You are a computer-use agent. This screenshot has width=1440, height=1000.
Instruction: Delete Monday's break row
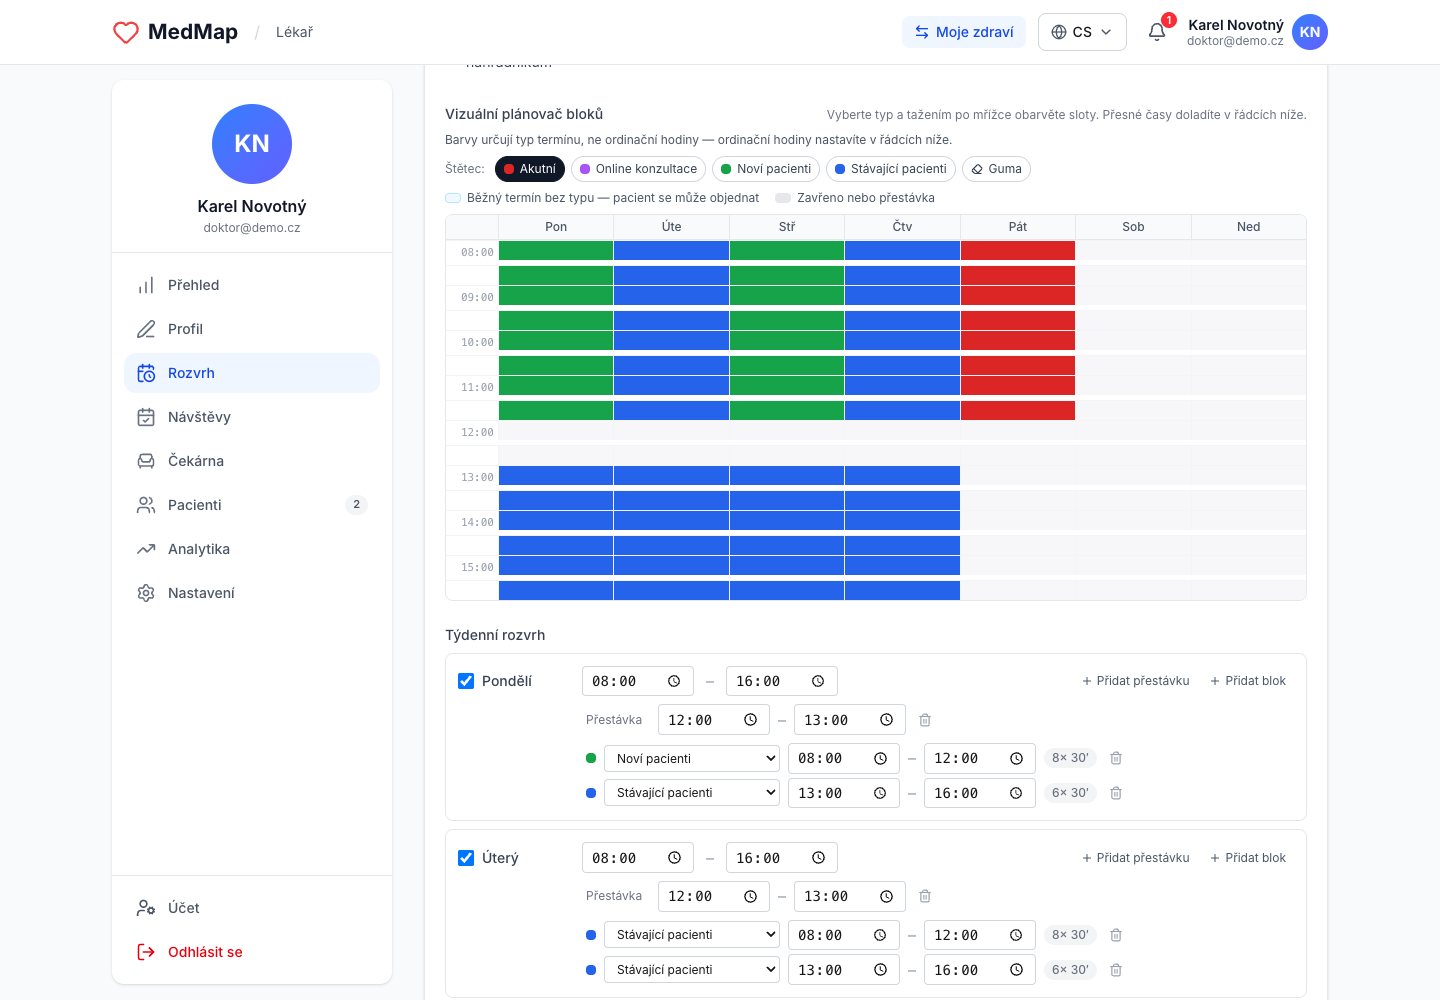coord(925,720)
